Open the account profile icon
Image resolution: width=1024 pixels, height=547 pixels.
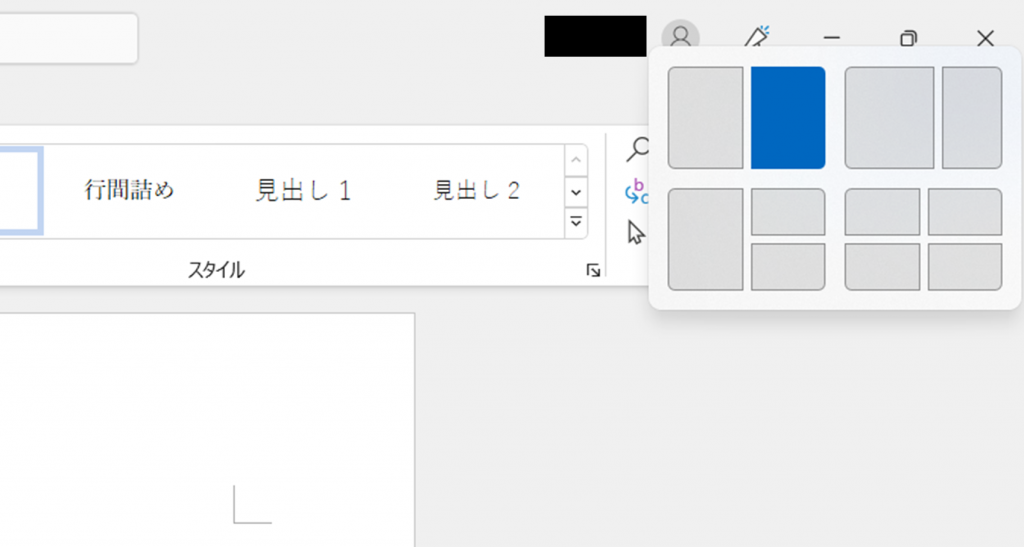680,37
